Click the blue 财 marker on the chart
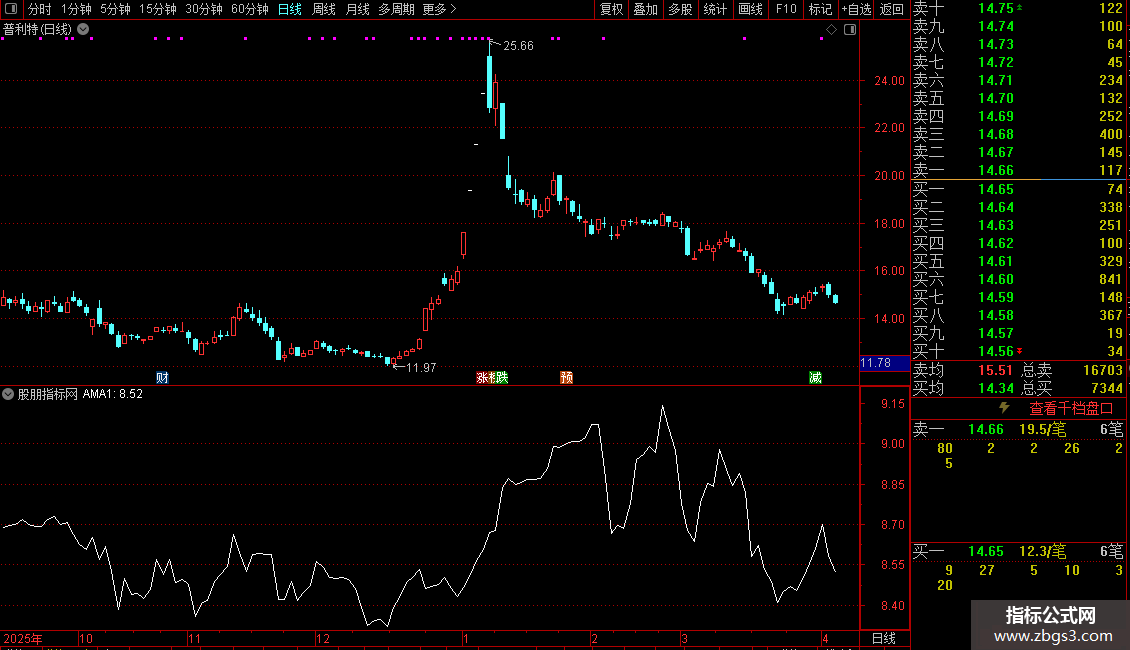1130x650 pixels. [162, 378]
